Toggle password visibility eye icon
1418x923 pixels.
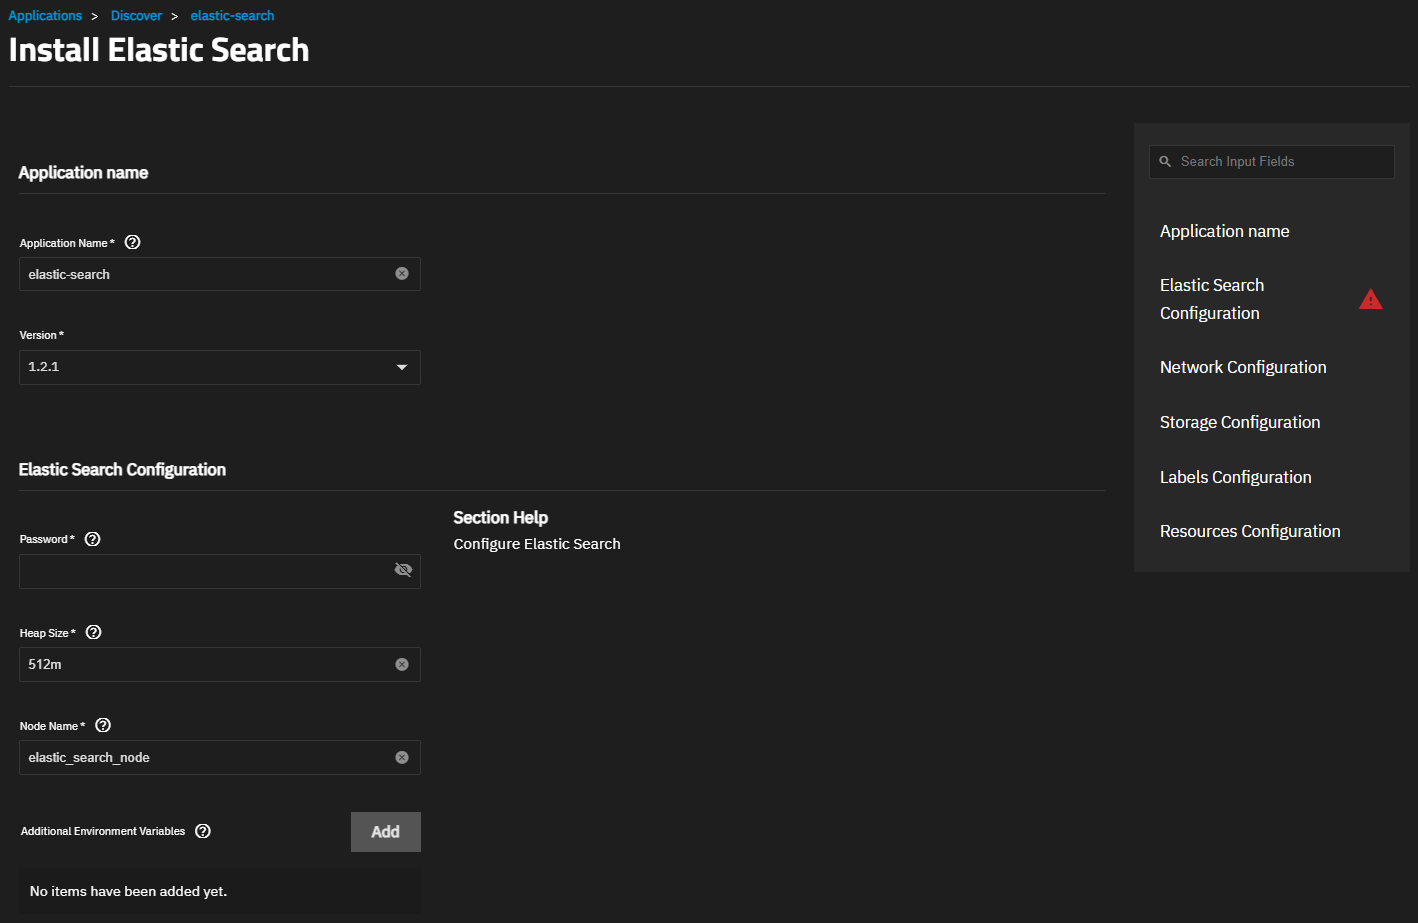[x=403, y=570]
